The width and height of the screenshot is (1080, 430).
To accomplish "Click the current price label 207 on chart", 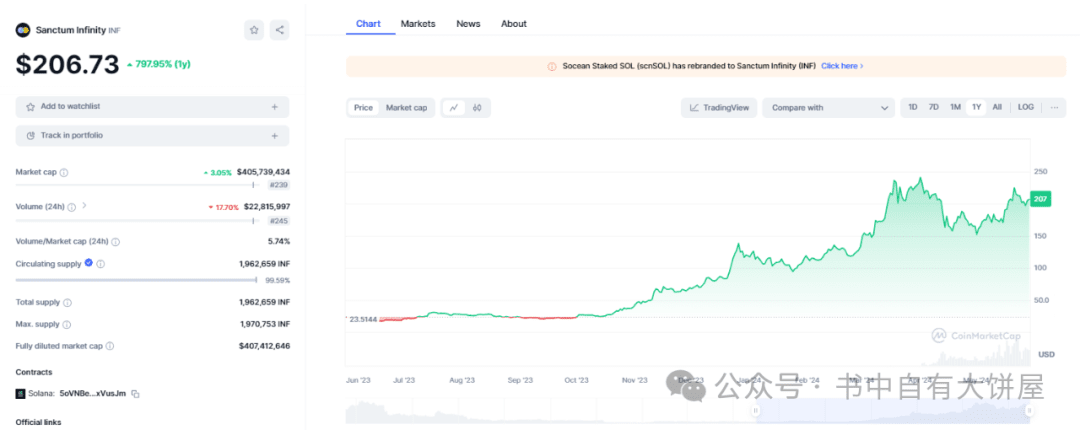I will (1040, 198).
